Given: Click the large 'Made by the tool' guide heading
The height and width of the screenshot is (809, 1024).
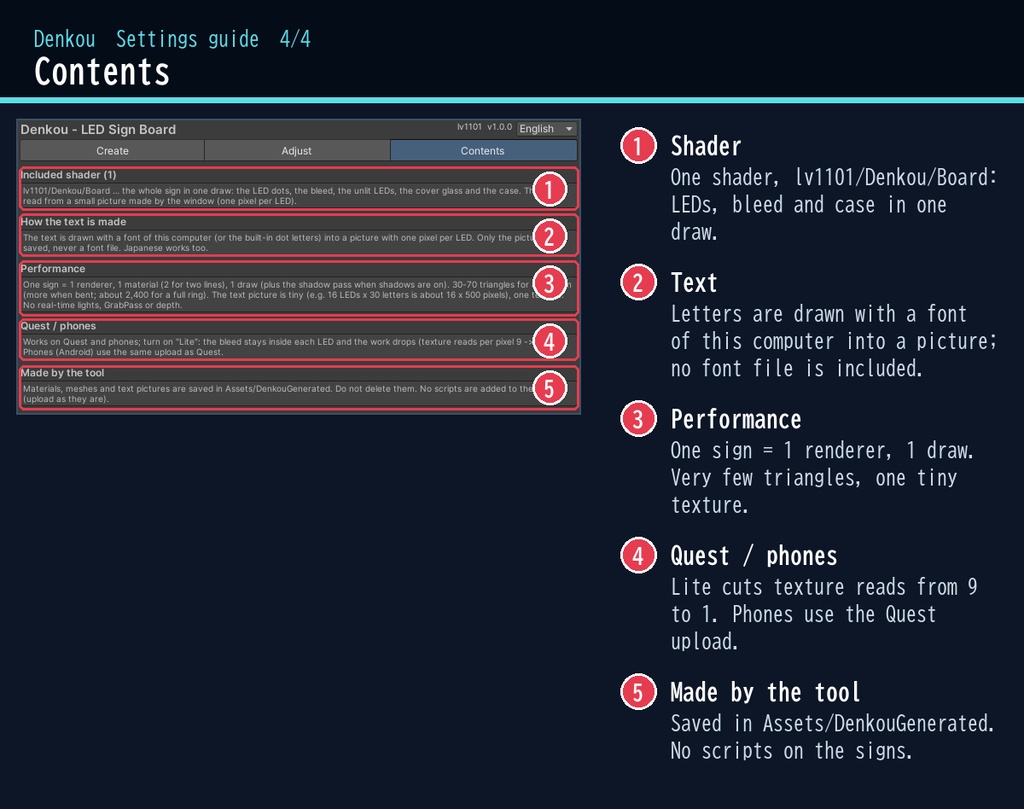Looking at the screenshot, I should tap(765, 692).
